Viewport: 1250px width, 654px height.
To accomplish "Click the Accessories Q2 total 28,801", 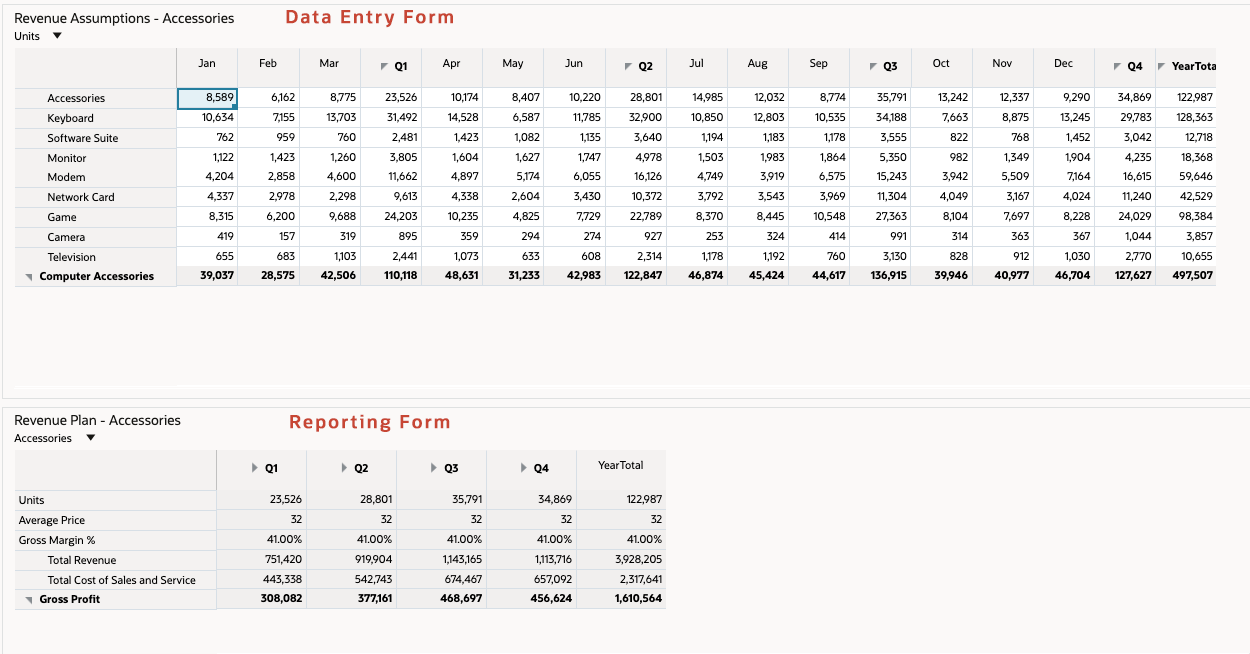I will 635,98.
